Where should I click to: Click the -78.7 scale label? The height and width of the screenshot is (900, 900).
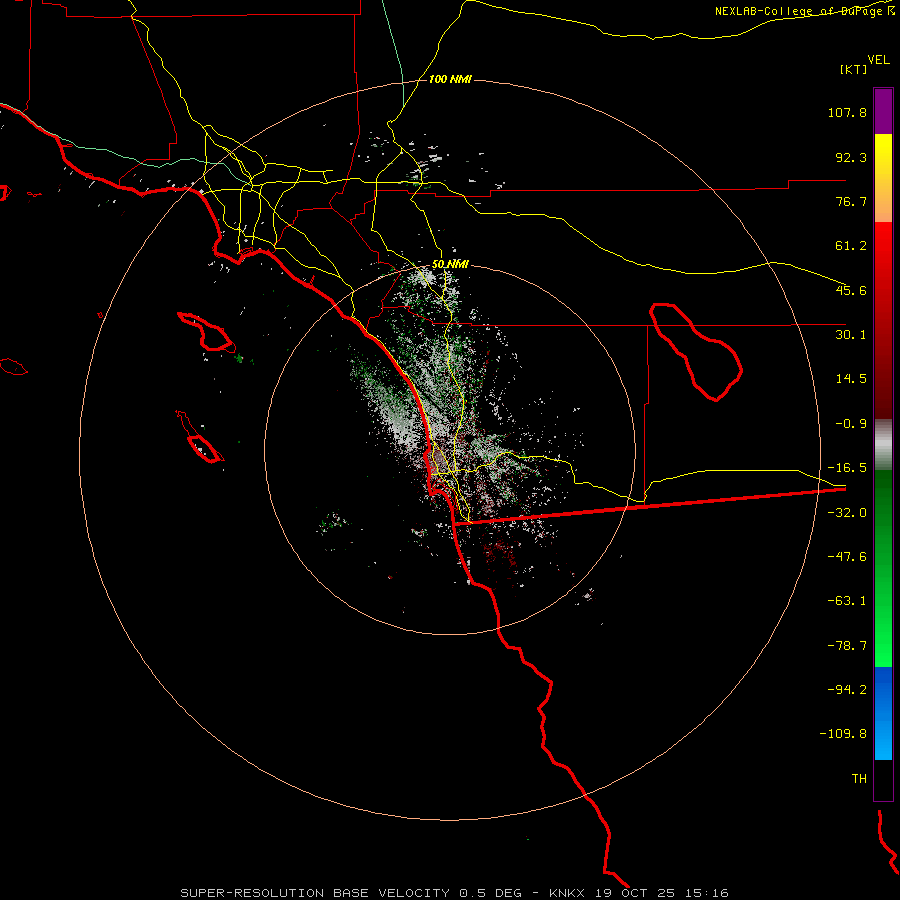click(x=847, y=646)
